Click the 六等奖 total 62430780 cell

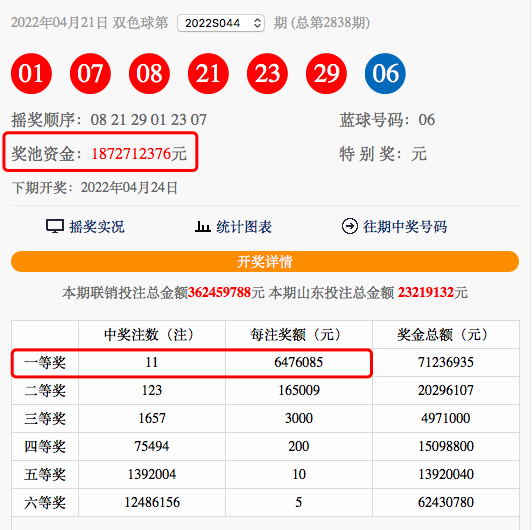(446, 502)
